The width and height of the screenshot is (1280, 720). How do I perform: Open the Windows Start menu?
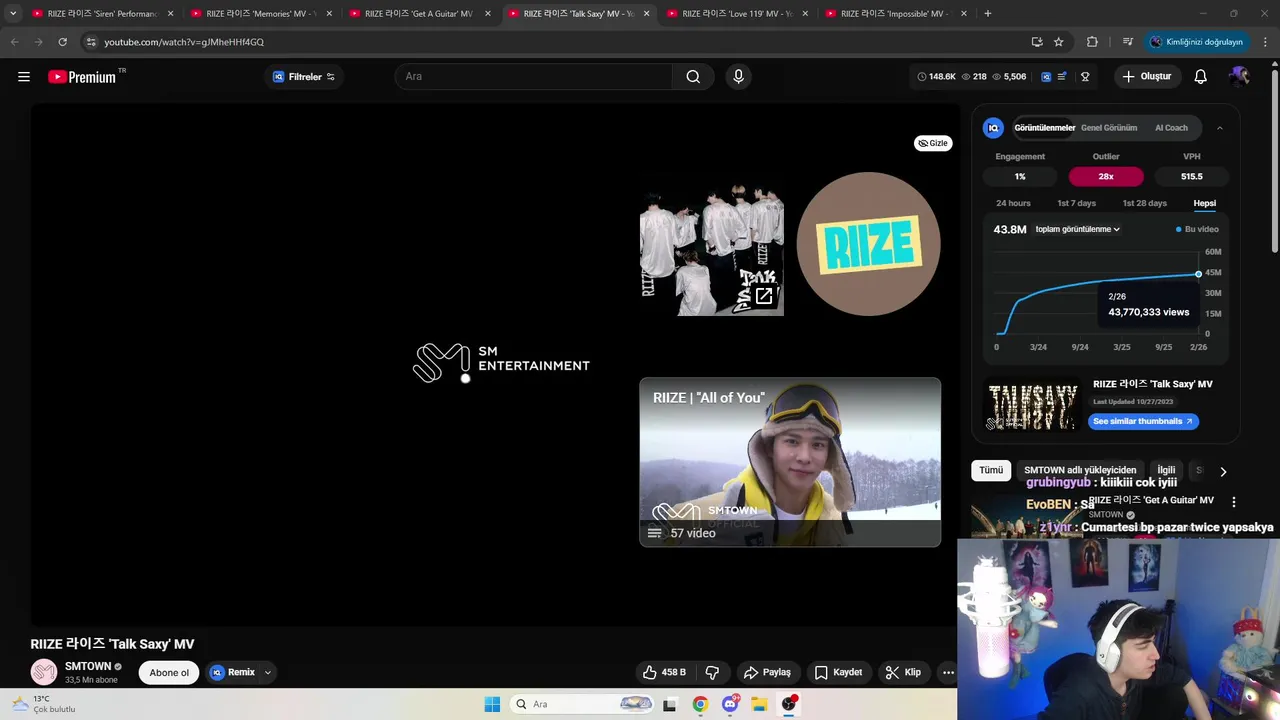coord(492,704)
